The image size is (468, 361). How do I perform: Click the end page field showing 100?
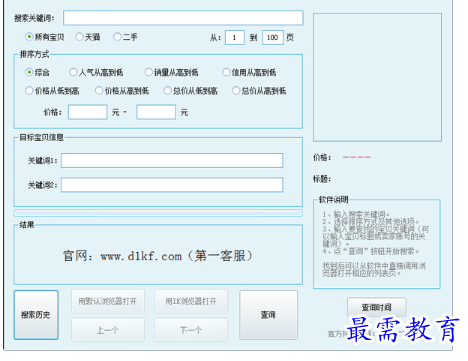pyautogui.click(x=273, y=37)
